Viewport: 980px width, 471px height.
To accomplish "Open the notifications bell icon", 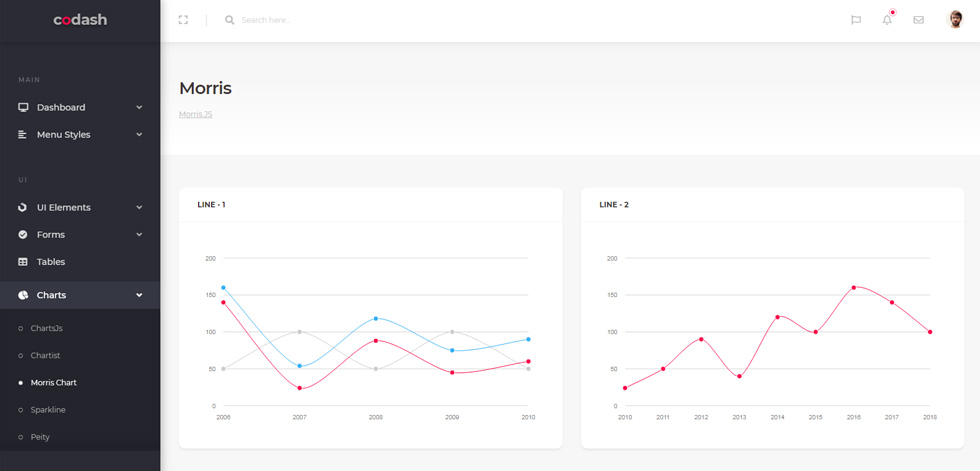I will [887, 20].
